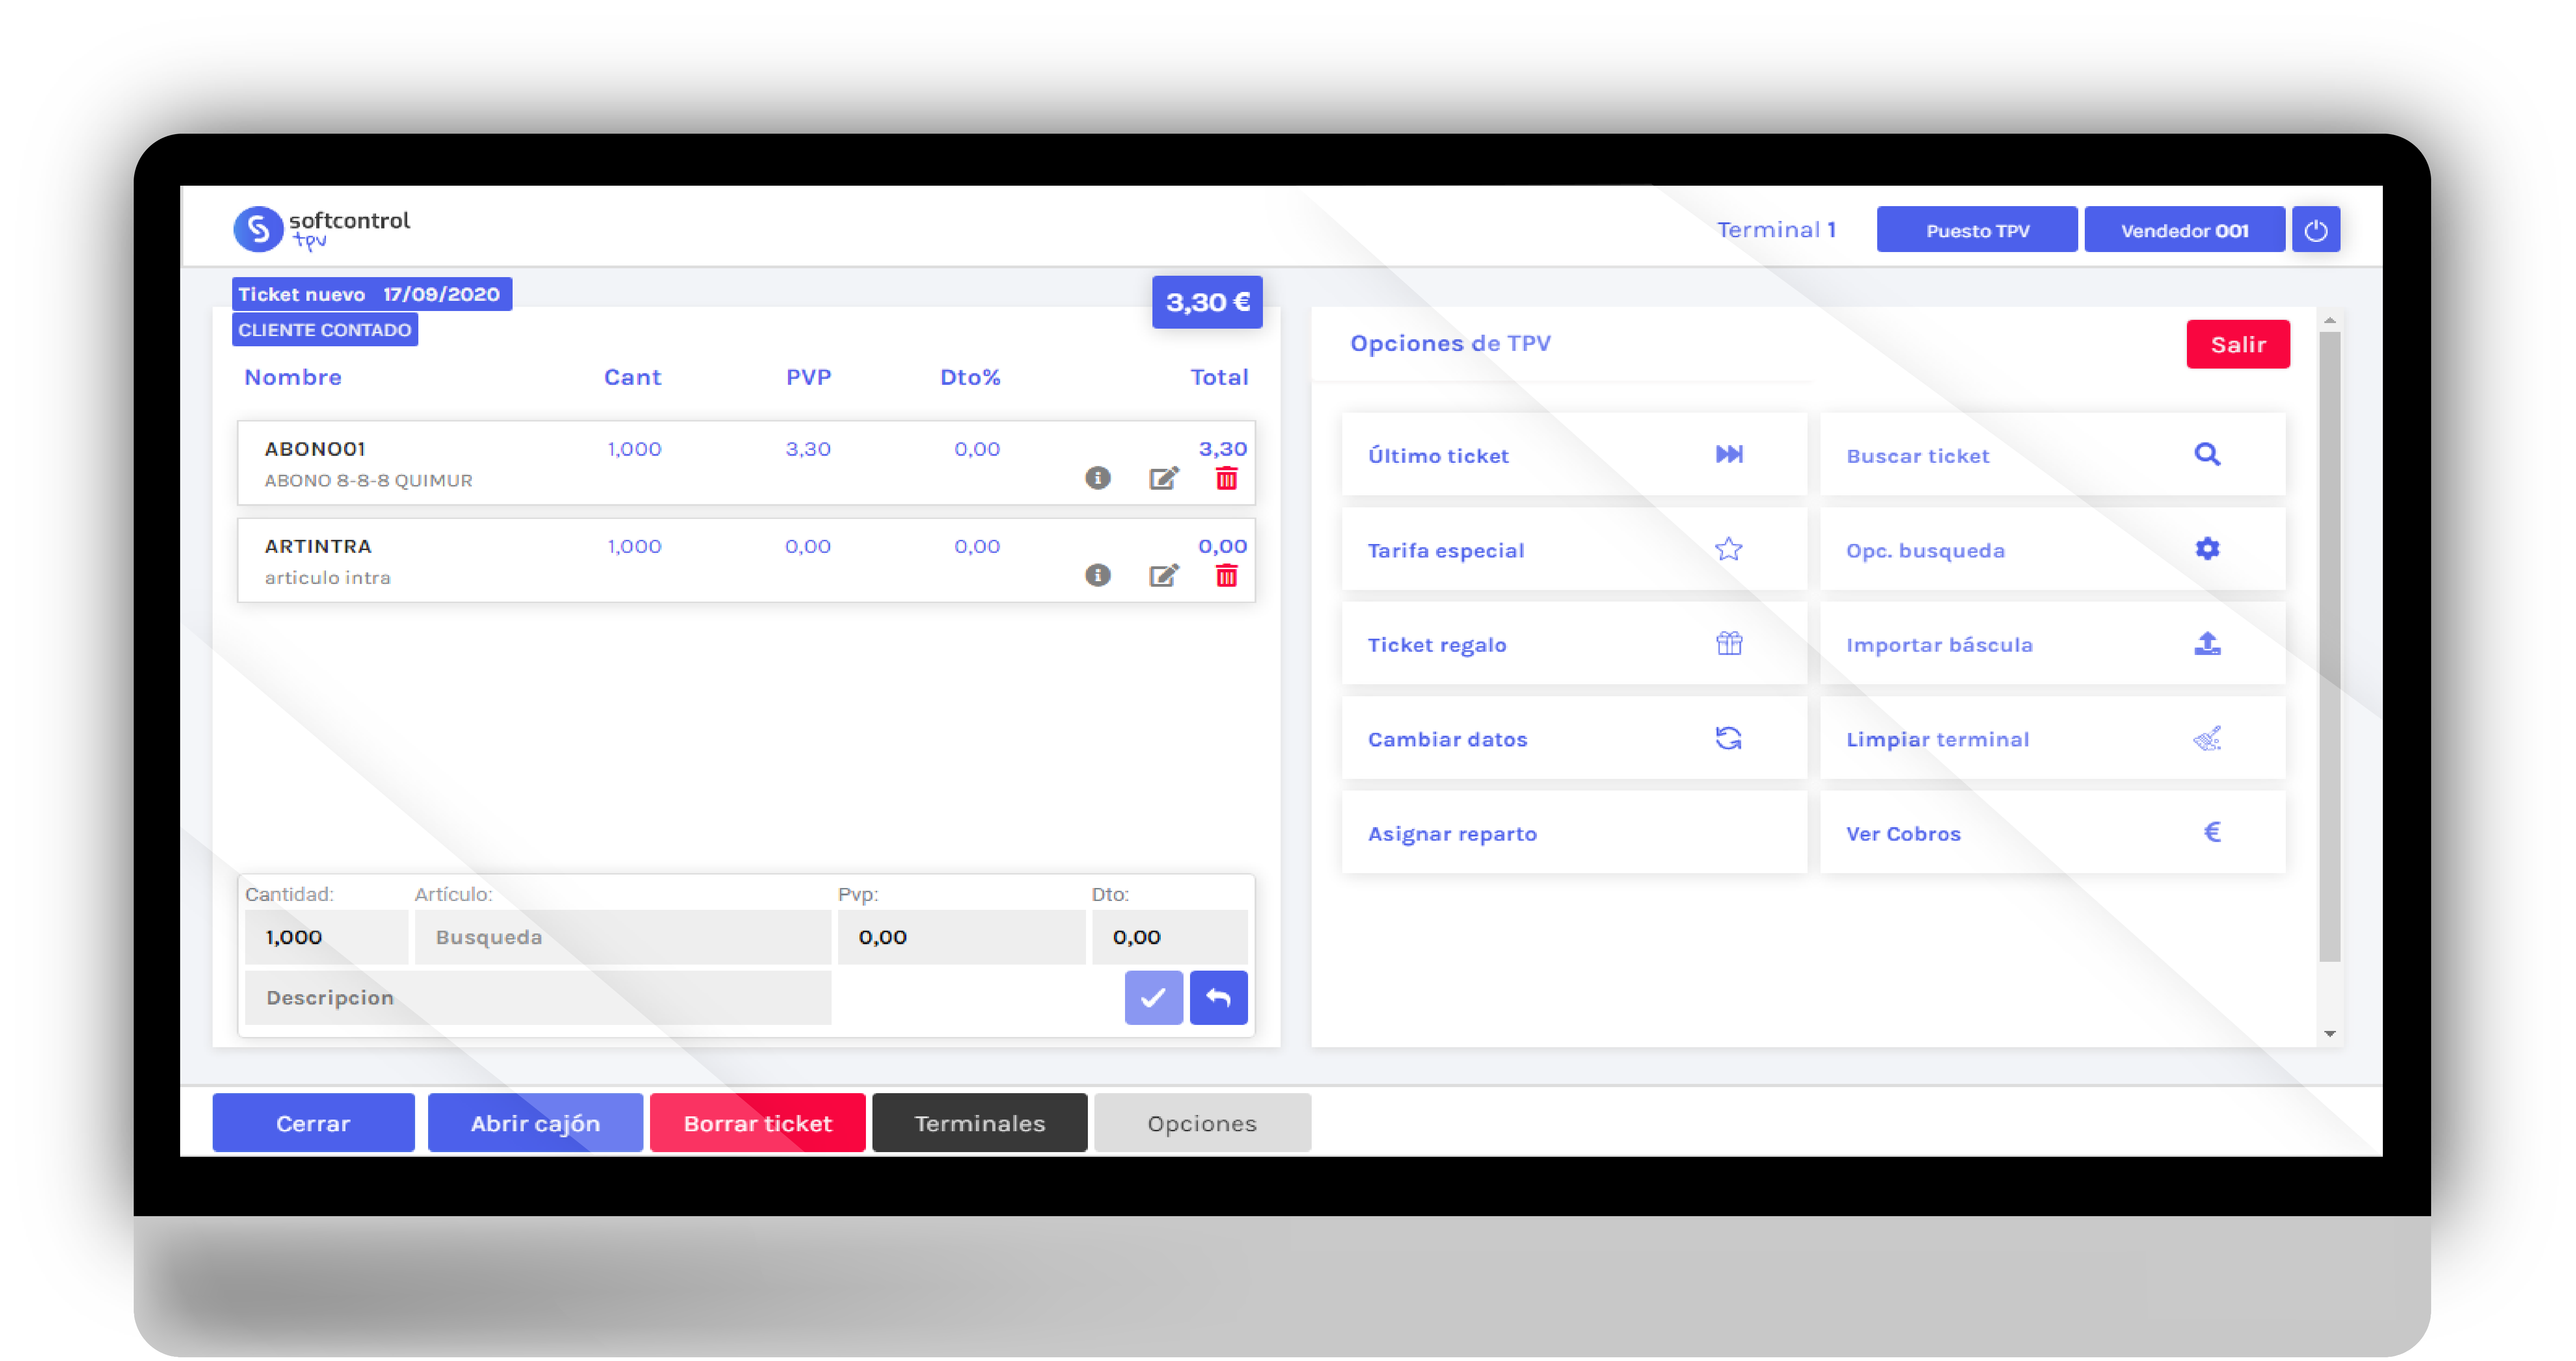Click the skip-forward icon on Último ticket
The image size is (2576, 1361).
1729,454
